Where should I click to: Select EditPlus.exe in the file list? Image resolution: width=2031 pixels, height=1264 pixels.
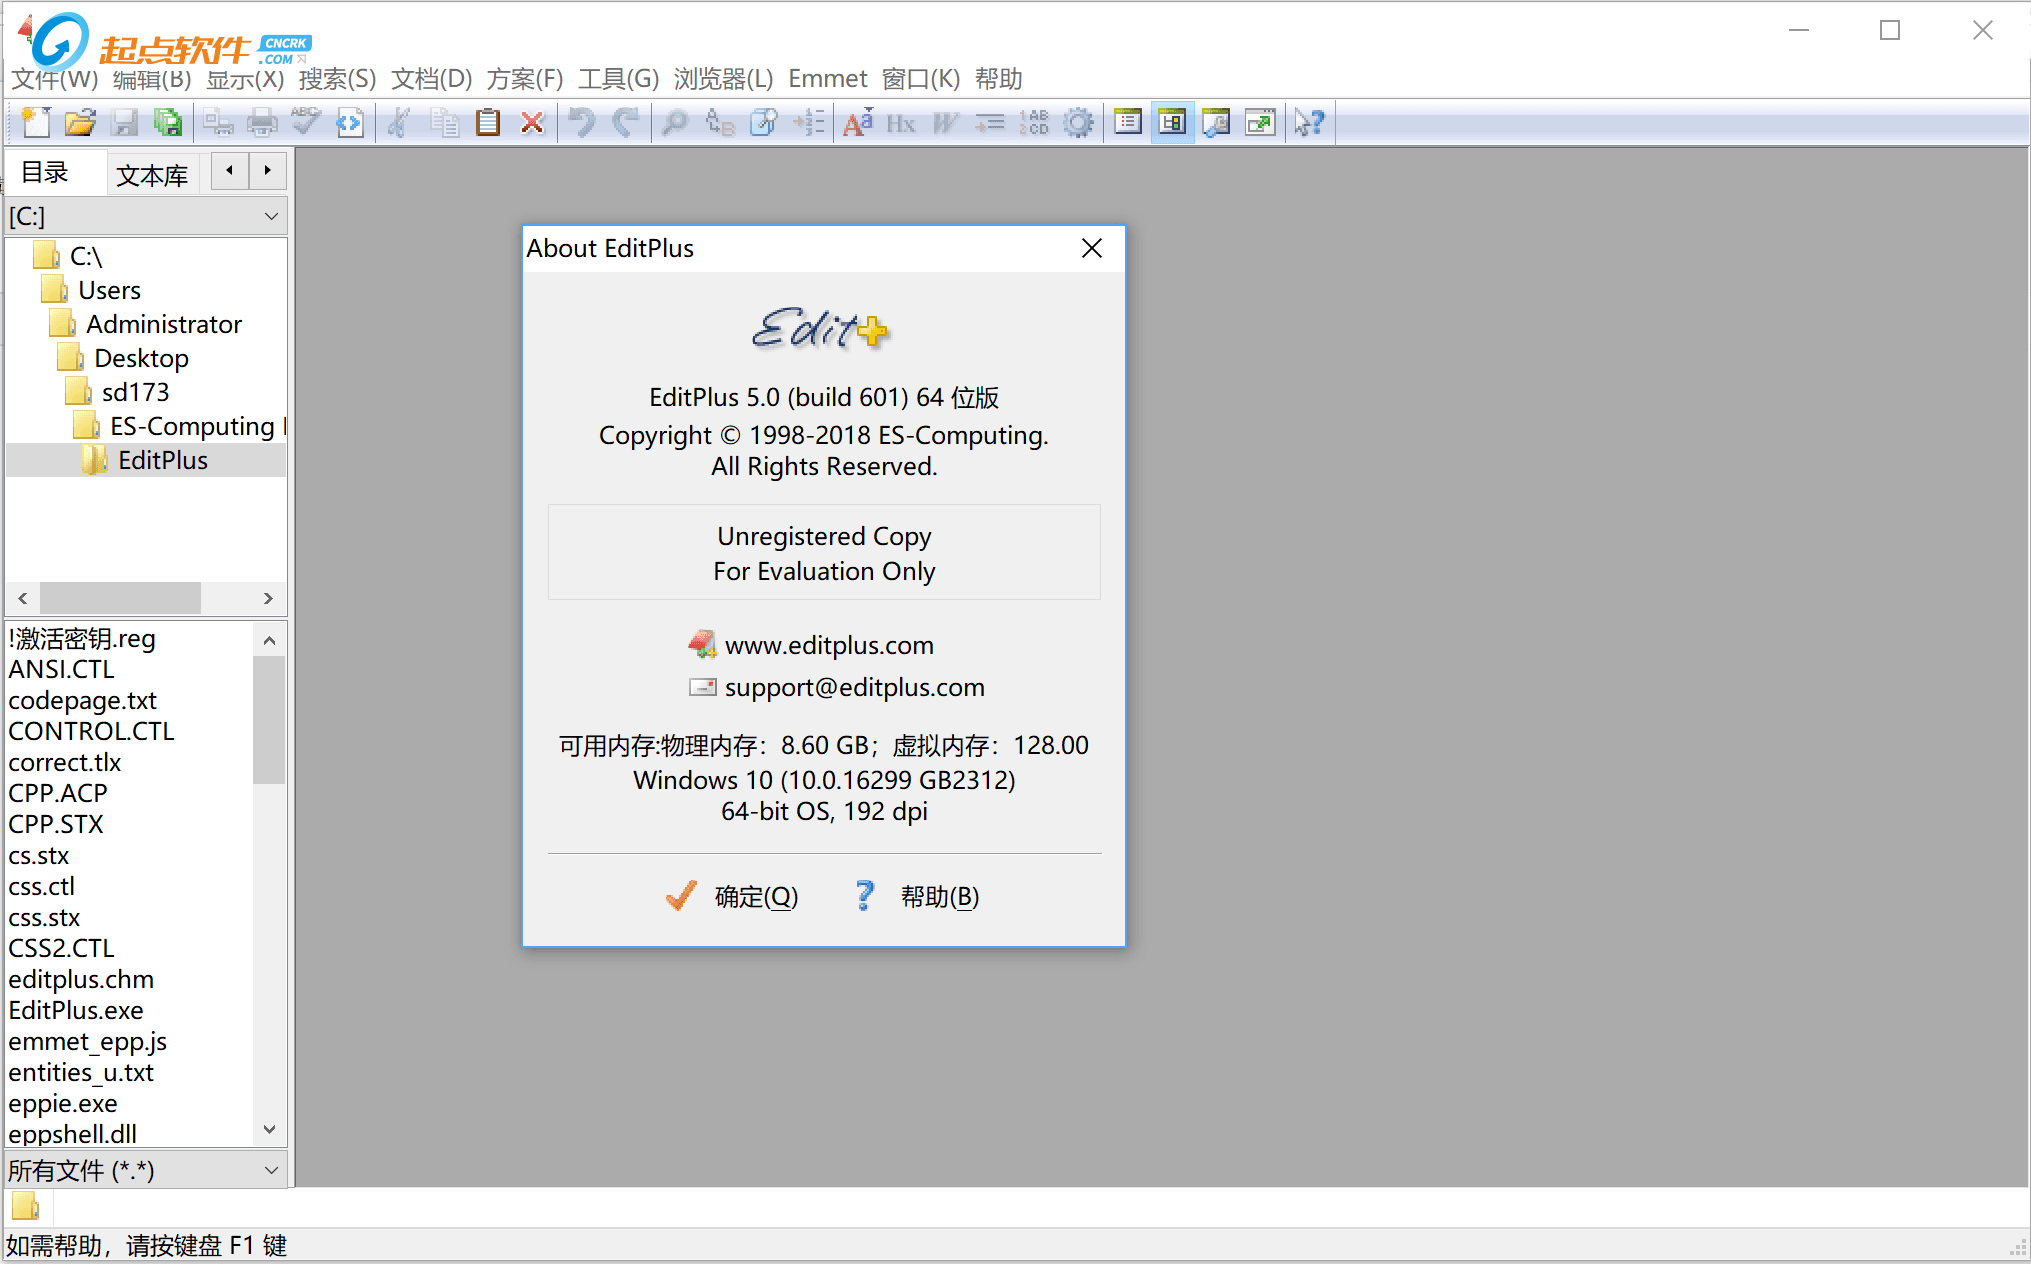coord(76,1010)
